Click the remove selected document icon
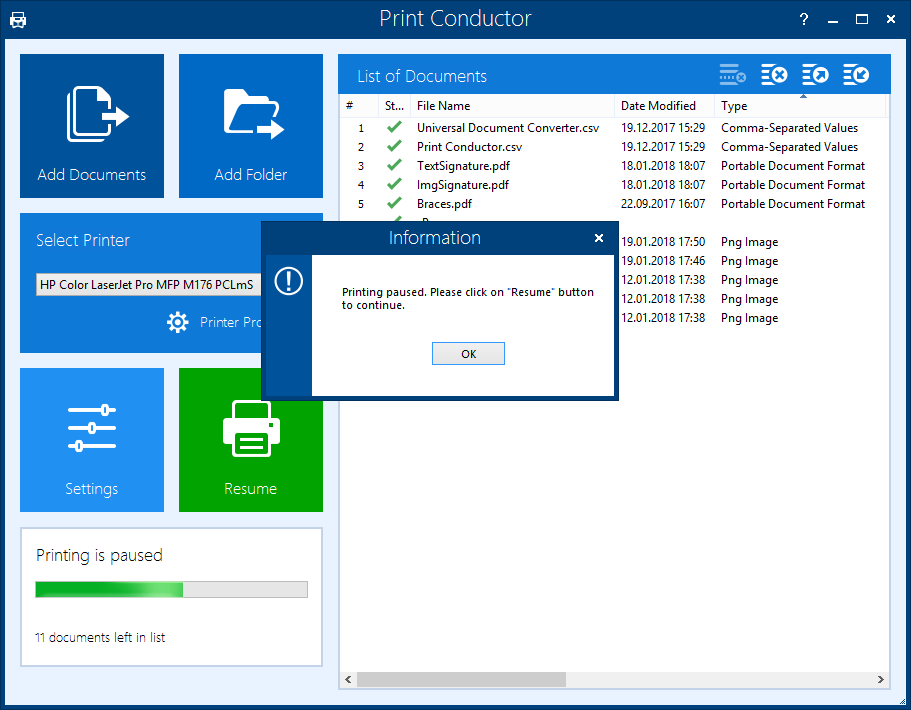911x710 pixels. [733, 75]
